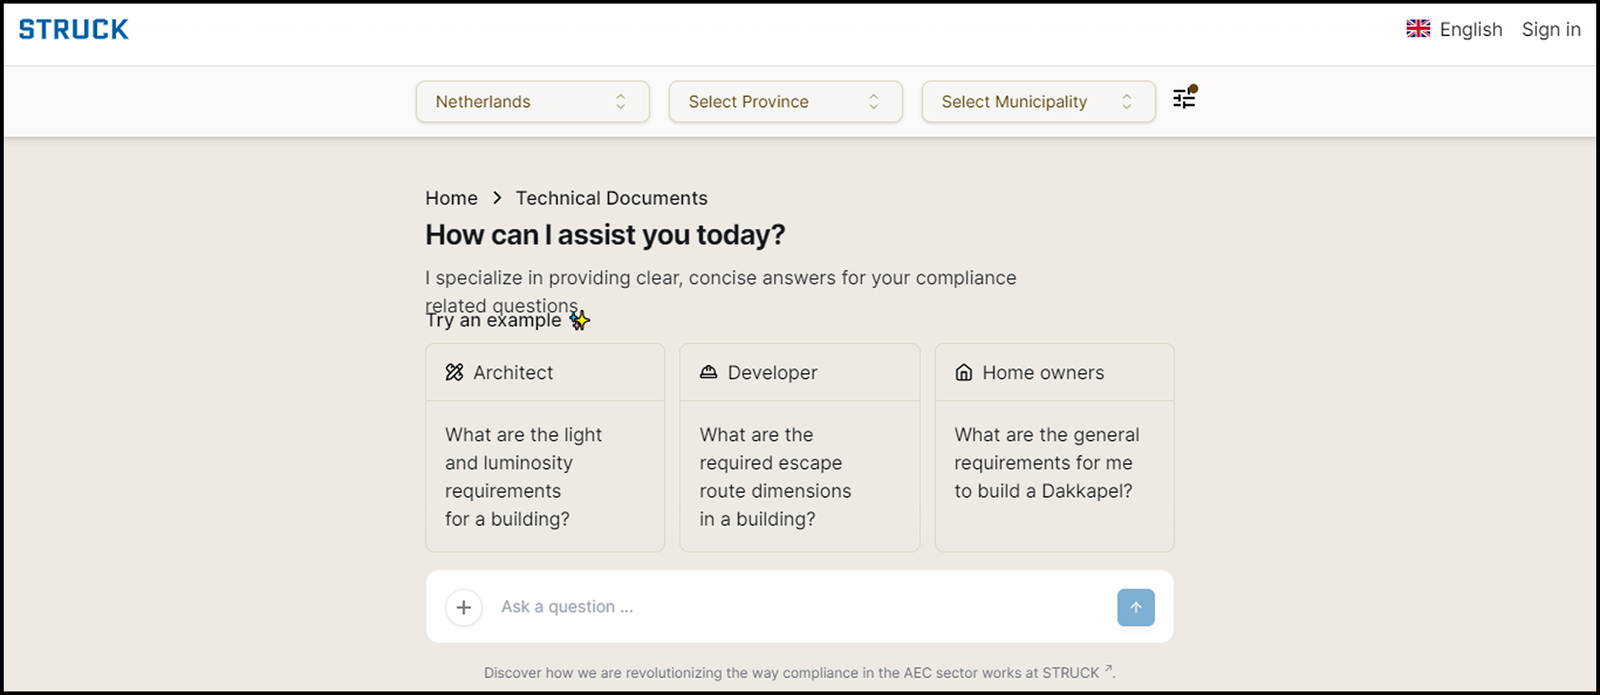Select the light and luminosity requirements example
Viewport: 1600px width, 695px height.
click(545, 477)
